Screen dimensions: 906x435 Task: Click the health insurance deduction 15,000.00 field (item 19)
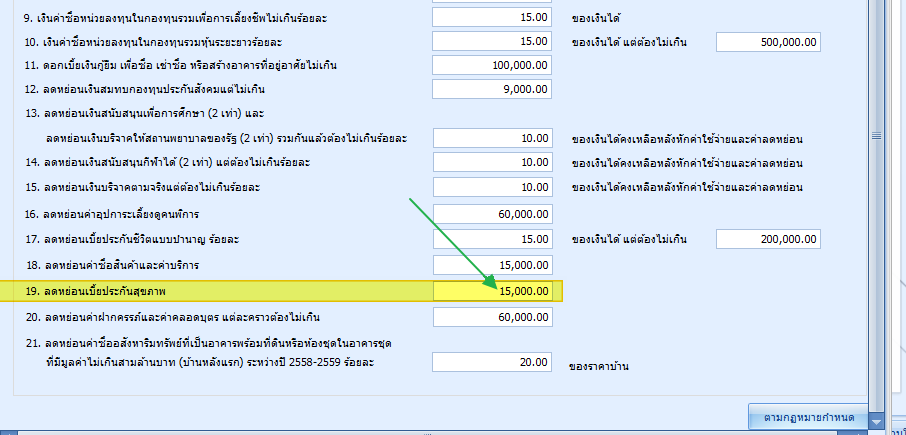pyautogui.click(x=493, y=291)
